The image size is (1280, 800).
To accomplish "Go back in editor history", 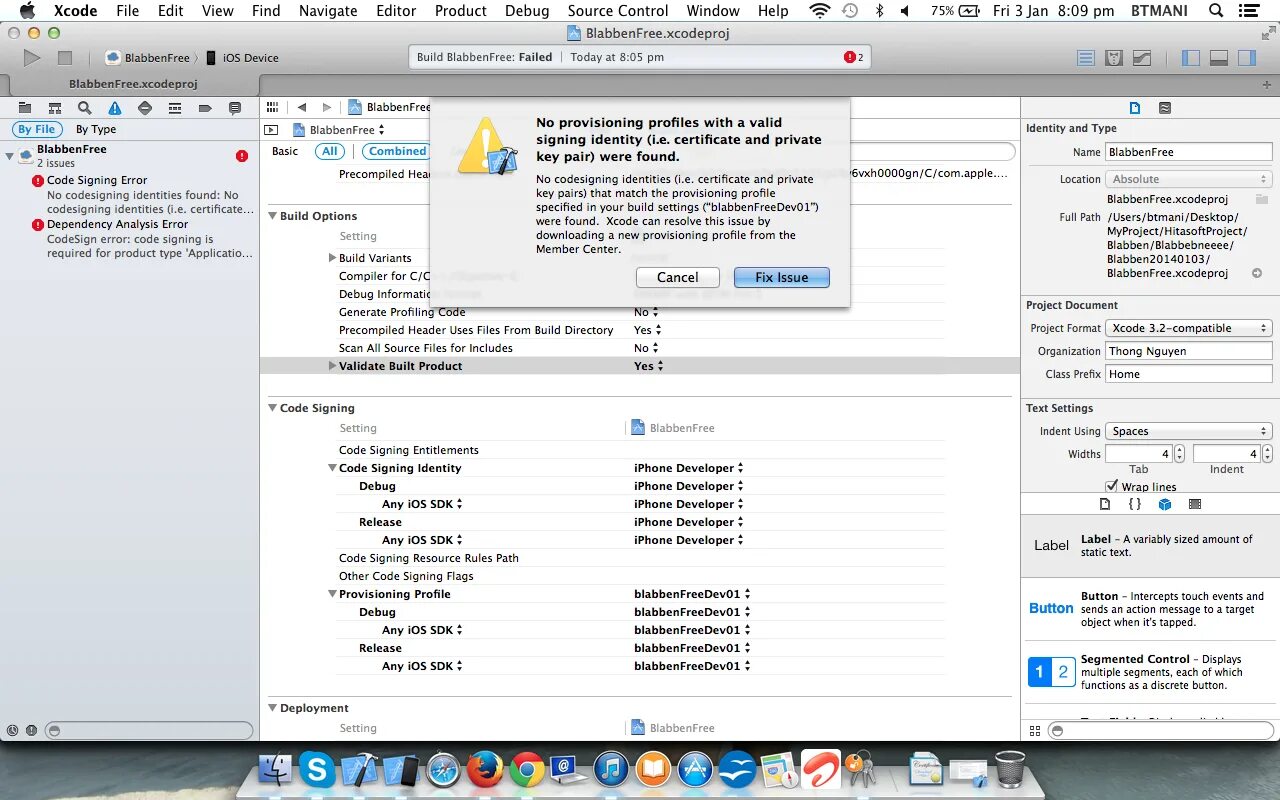I will (301, 107).
